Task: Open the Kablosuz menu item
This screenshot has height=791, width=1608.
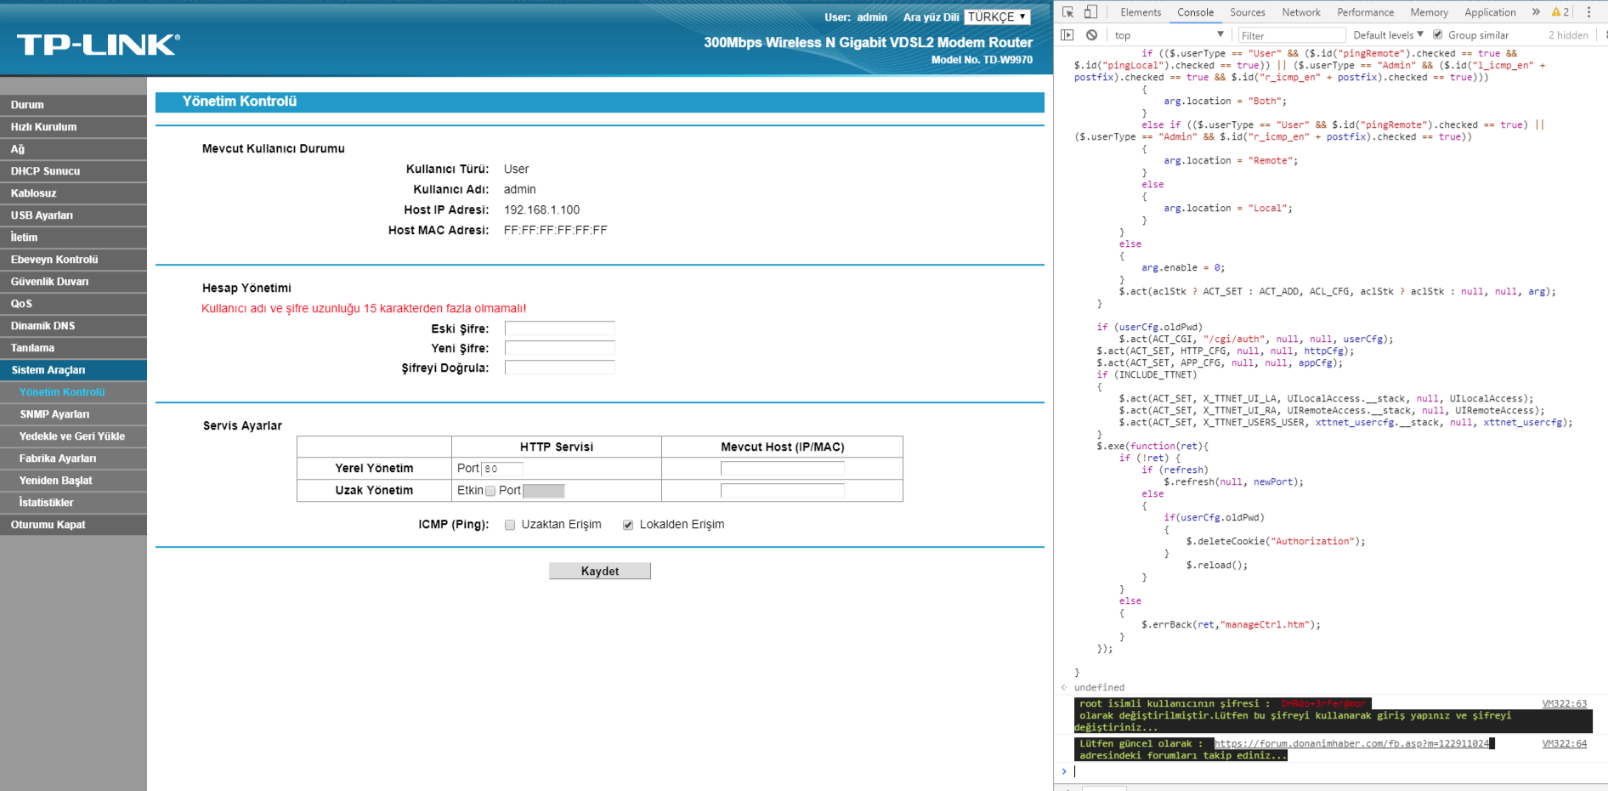Action: (x=73, y=193)
